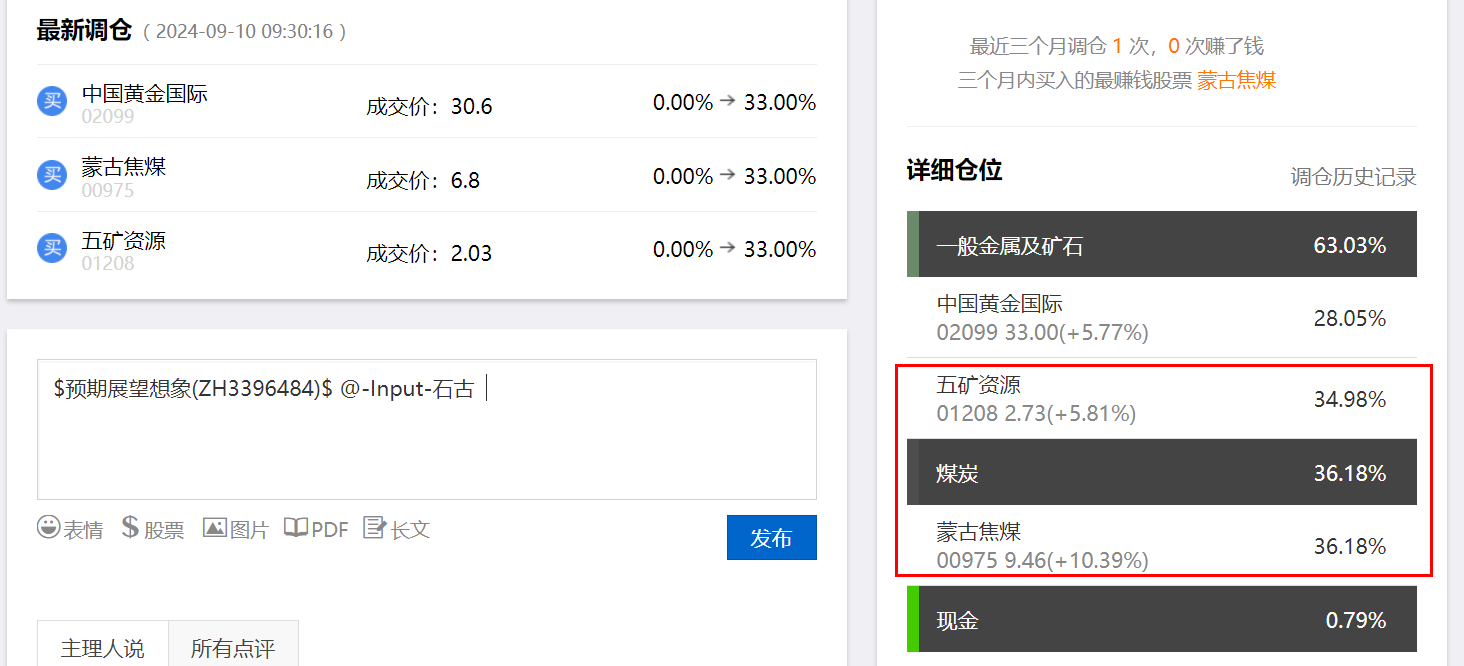Attach an image with the 图片 icon
The height and width of the screenshot is (666, 1464).
(x=236, y=529)
